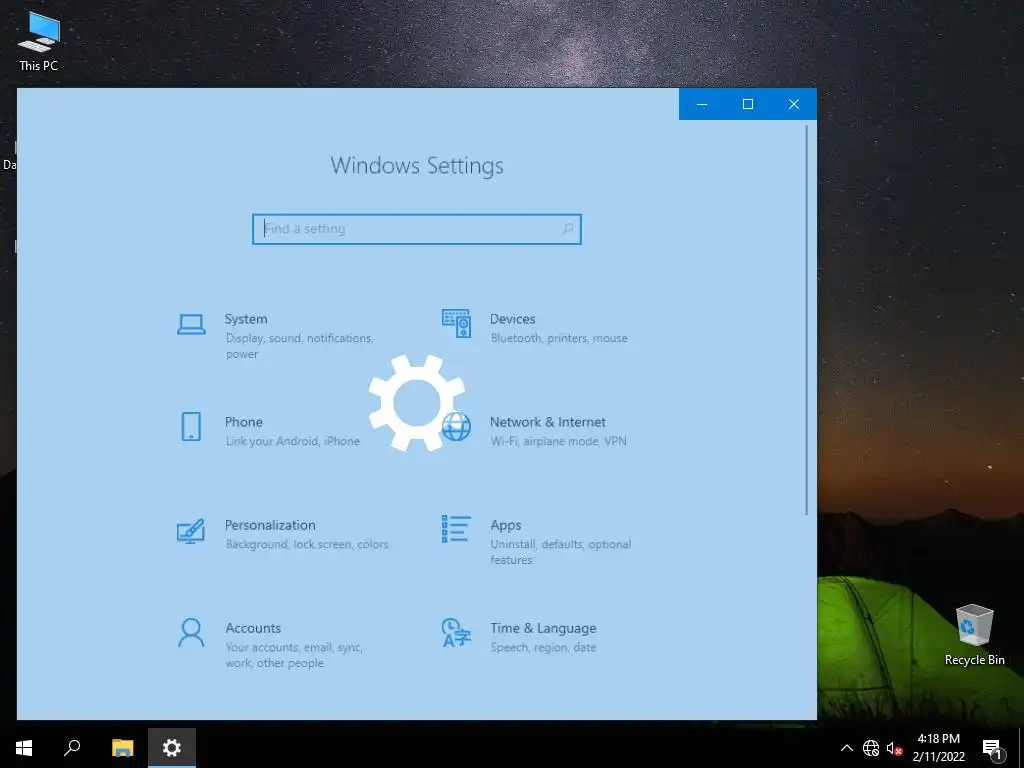Screen dimensions: 1024x768
Task: Click the Settings window vertical scrollbar
Action: pyautogui.click(x=807, y=320)
